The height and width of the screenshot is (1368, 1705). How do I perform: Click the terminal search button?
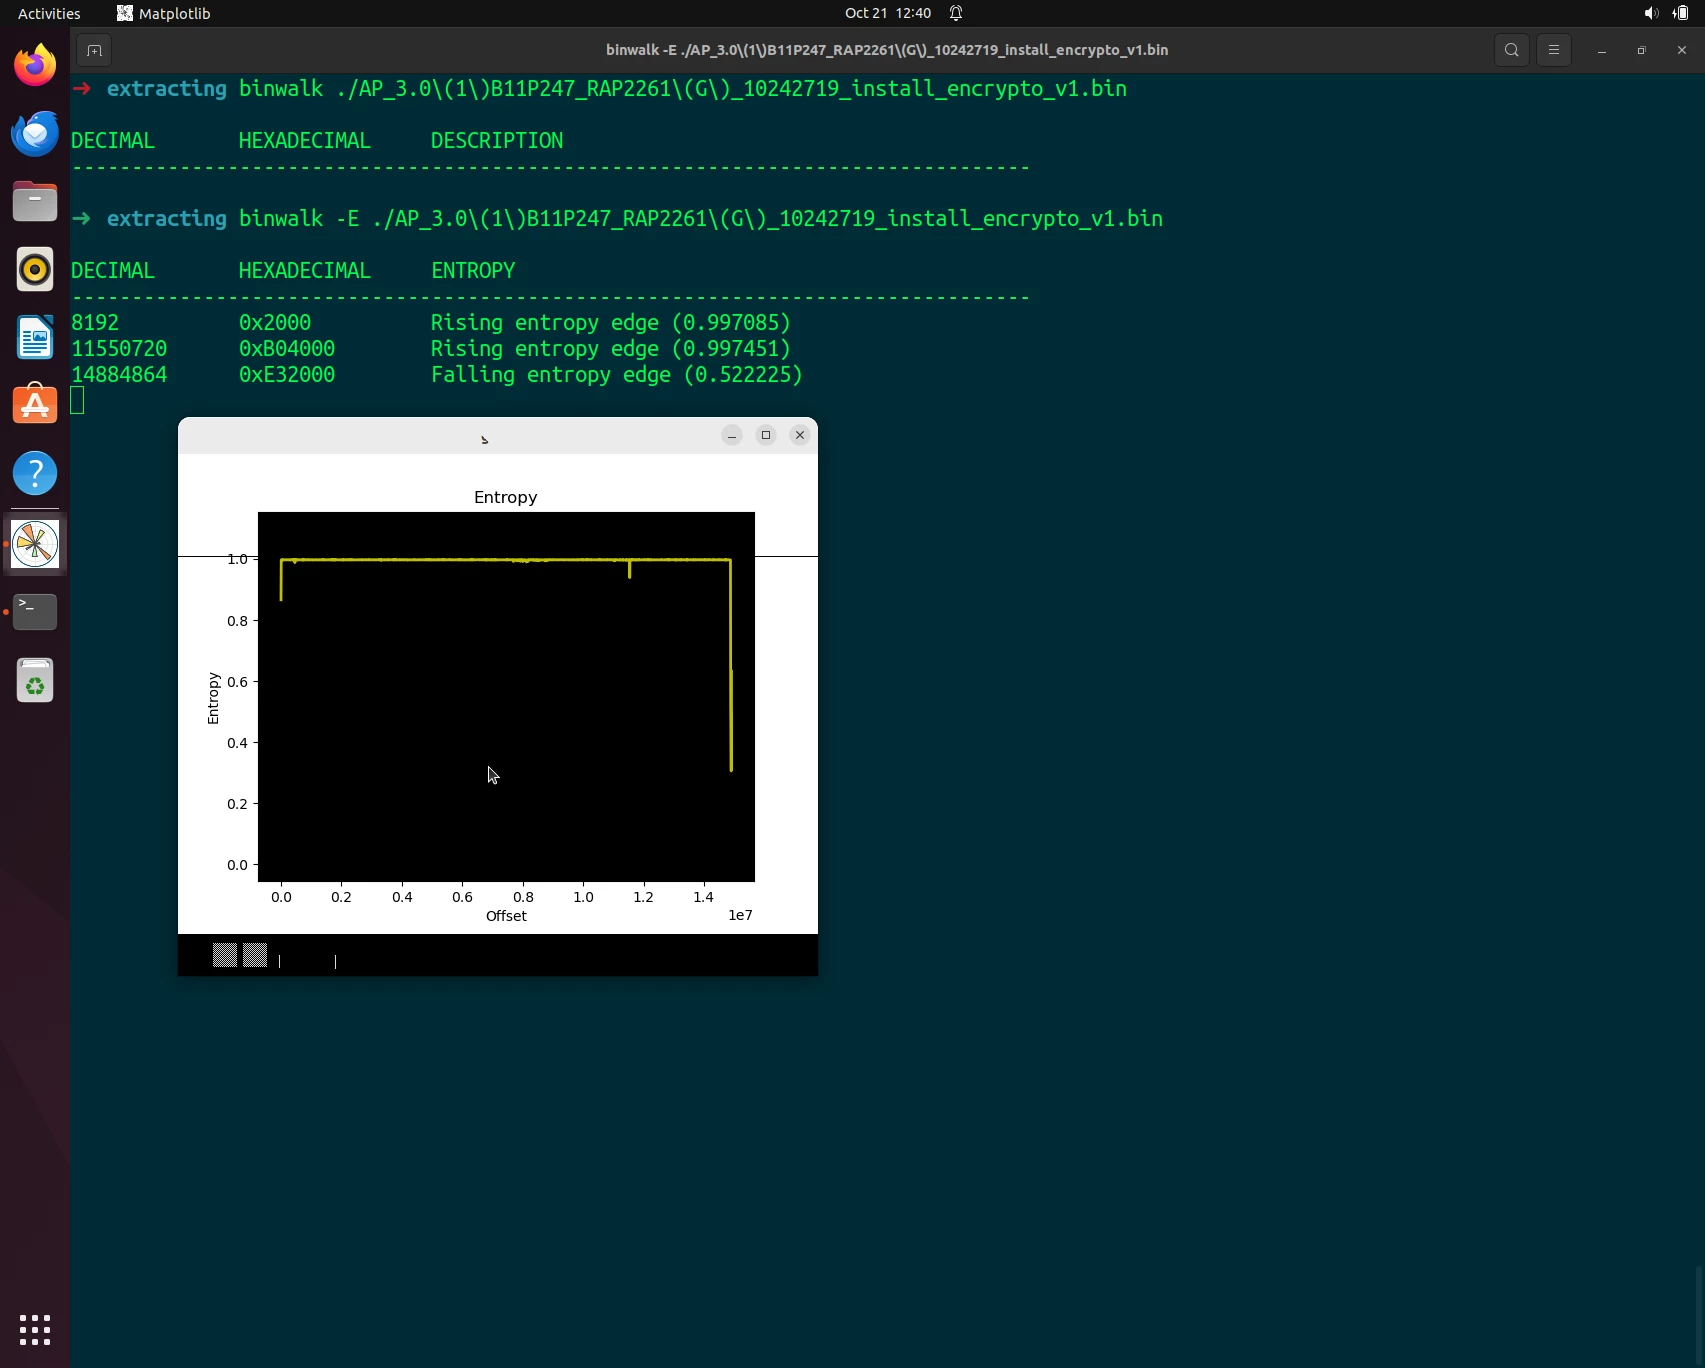[1511, 50]
